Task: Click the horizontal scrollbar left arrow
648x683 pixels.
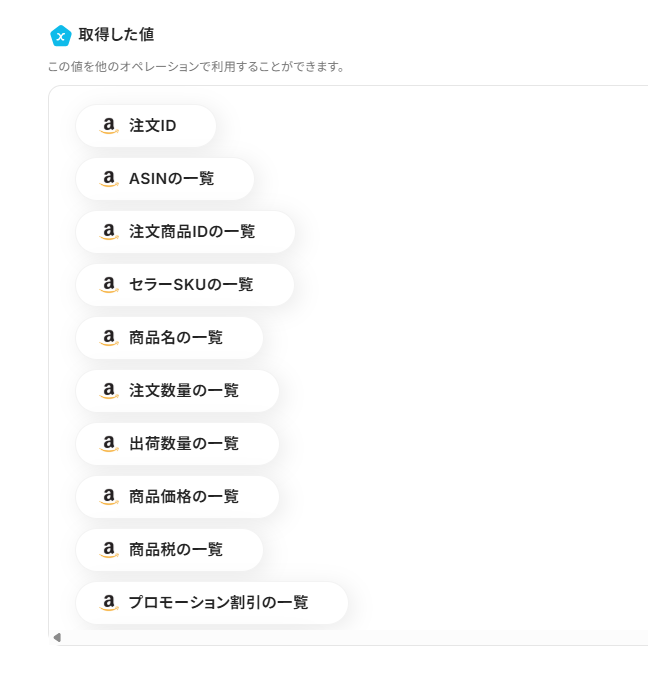Action: [57, 637]
